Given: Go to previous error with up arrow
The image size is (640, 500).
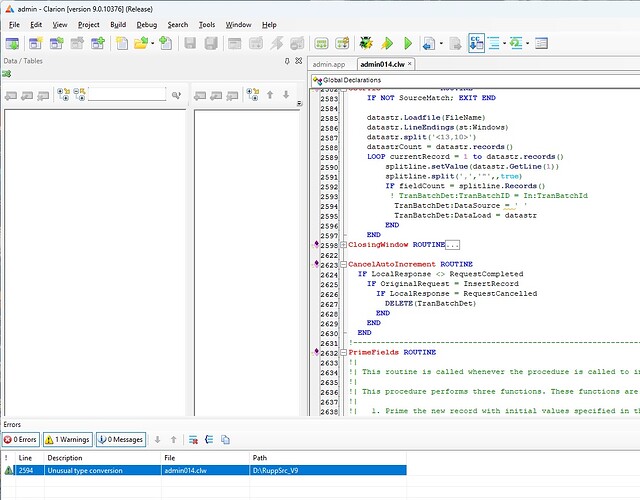Looking at the screenshot, I should click(x=173, y=440).
